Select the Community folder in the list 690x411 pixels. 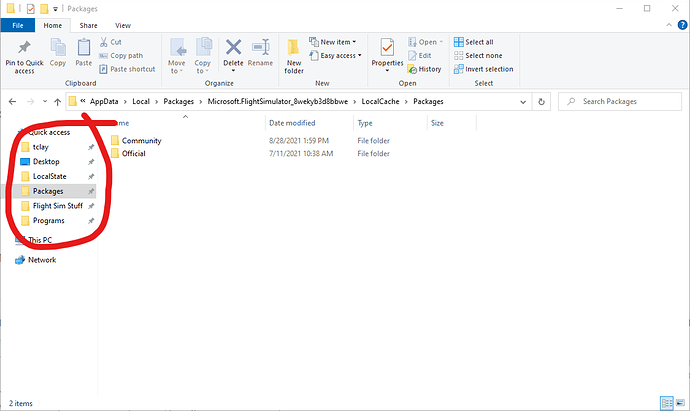click(x=141, y=141)
